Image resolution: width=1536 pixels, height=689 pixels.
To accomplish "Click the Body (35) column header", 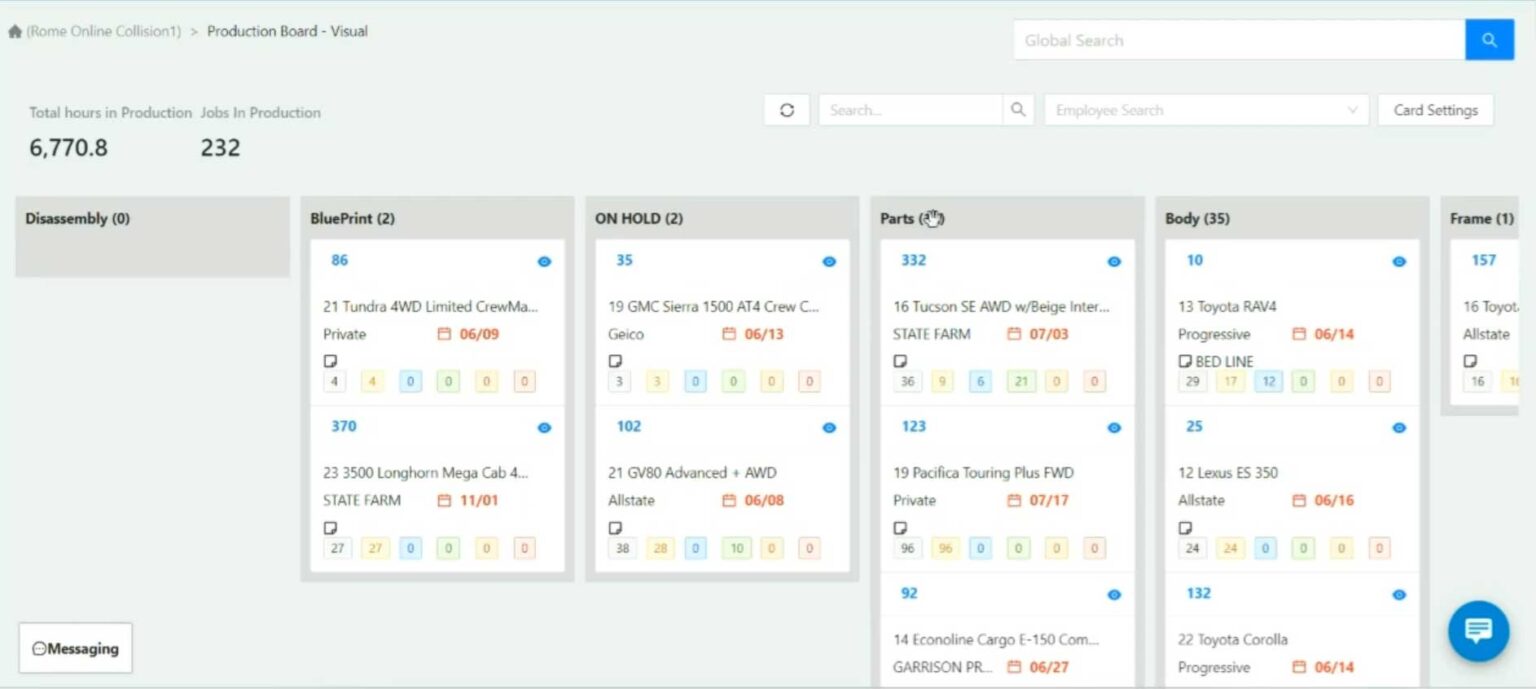I will [x=1197, y=218].
